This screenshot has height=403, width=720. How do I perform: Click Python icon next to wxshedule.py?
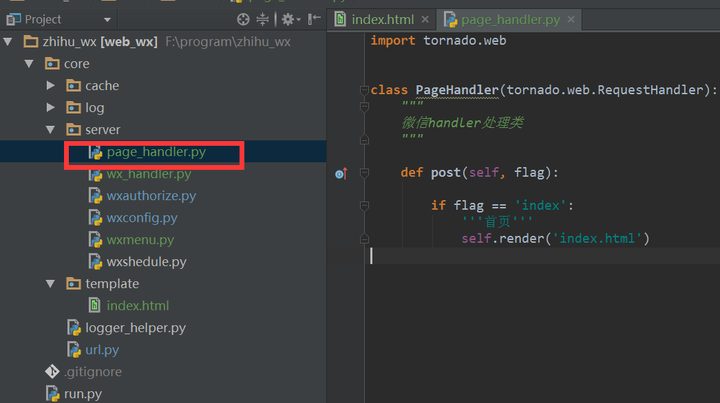(x=95, y=262)
